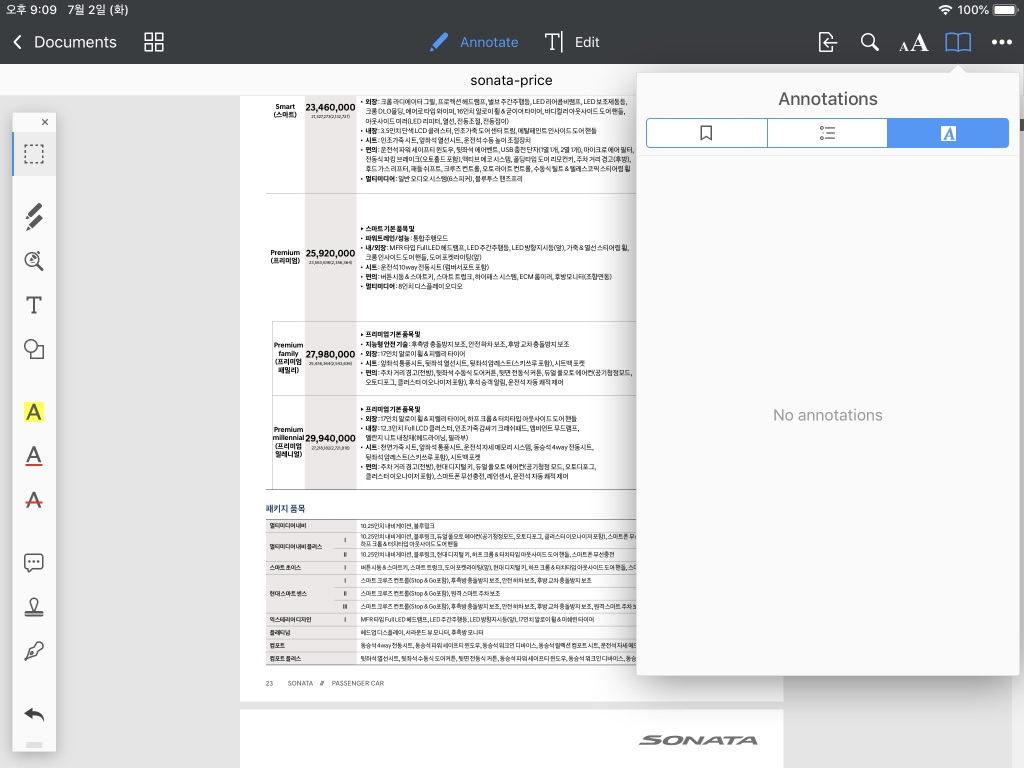Switch to Edit text mode

572,42
